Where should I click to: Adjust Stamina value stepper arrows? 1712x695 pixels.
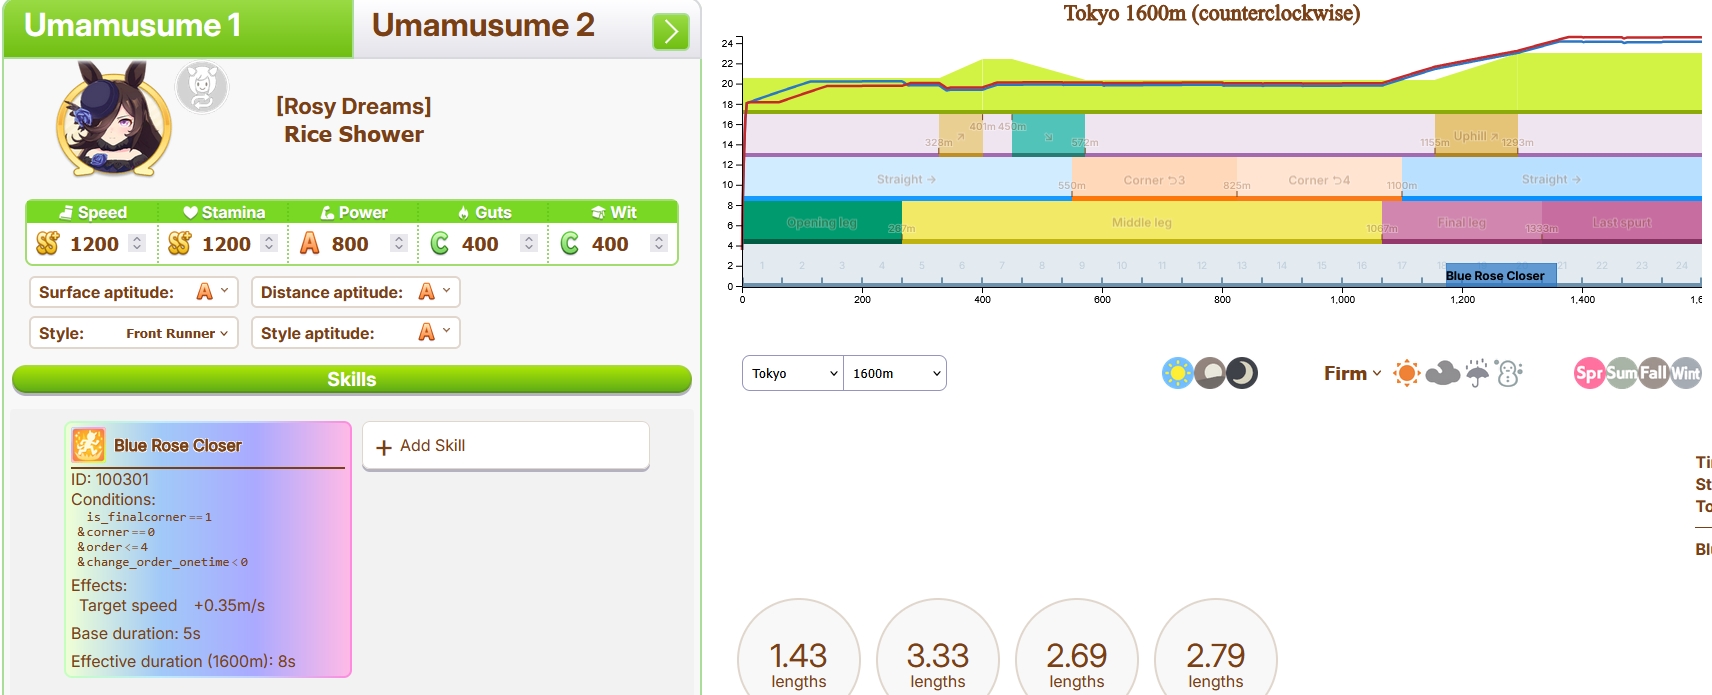[268, 243]
